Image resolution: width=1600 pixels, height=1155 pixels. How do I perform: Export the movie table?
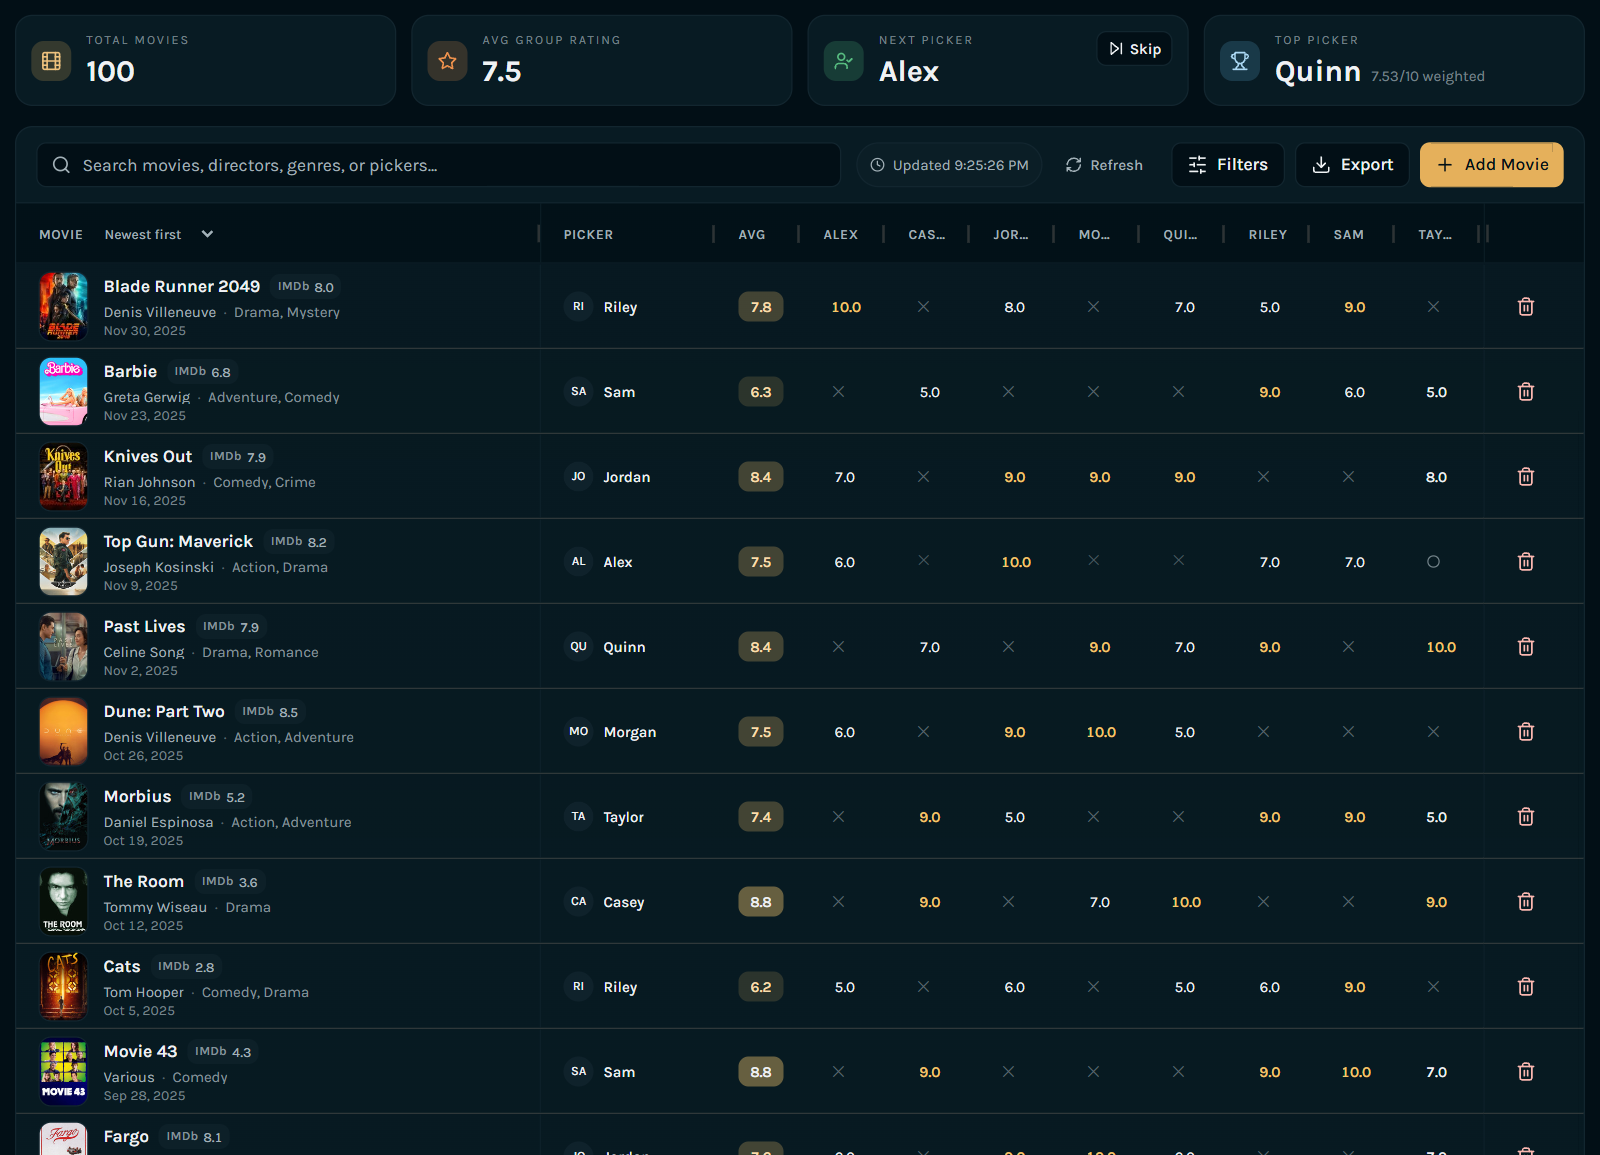tap(1352, 165)
